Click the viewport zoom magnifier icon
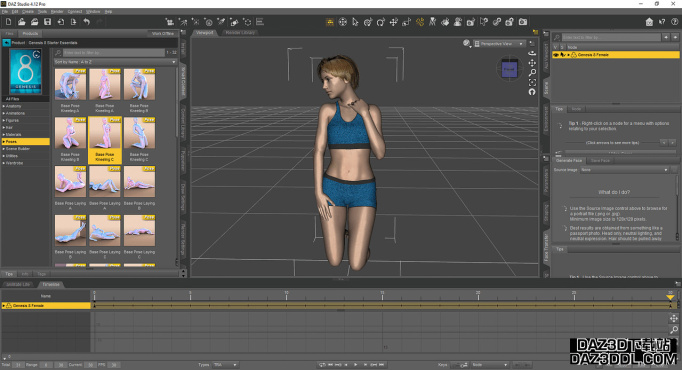682x370 pixels. [x=532, y=73]
